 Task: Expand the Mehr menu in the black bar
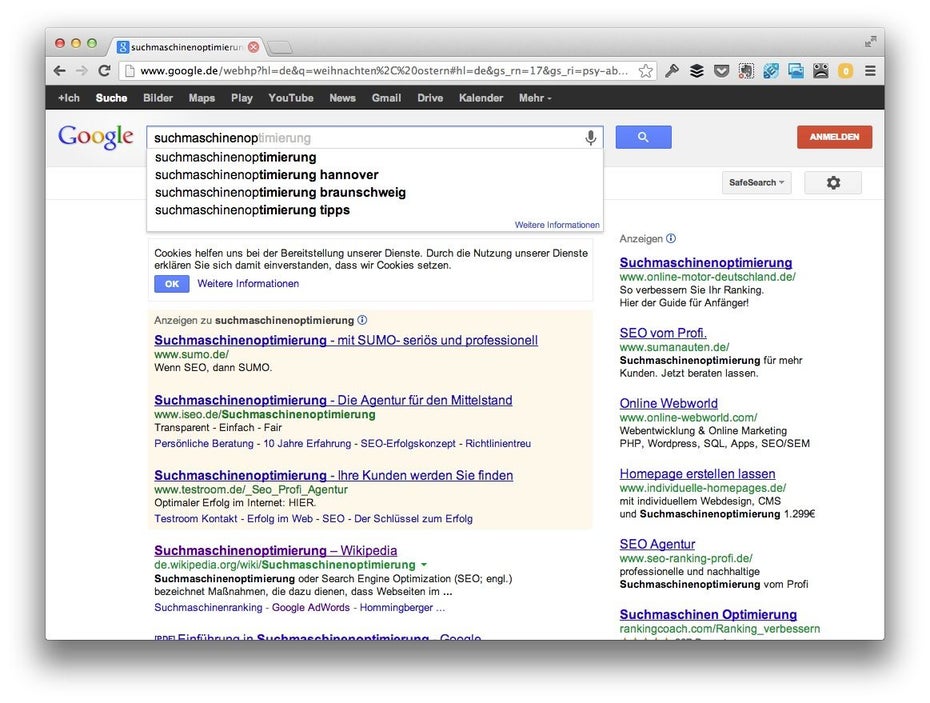coord(534,98)
